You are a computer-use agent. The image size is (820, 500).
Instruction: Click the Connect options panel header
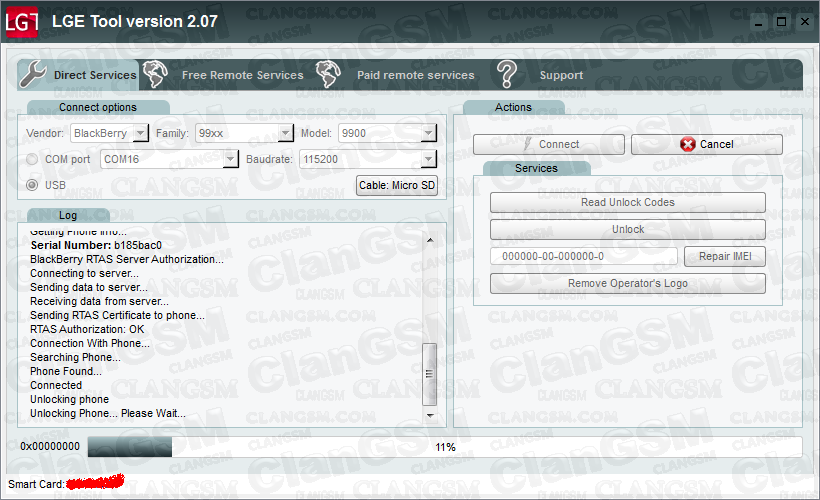(98, 107)
